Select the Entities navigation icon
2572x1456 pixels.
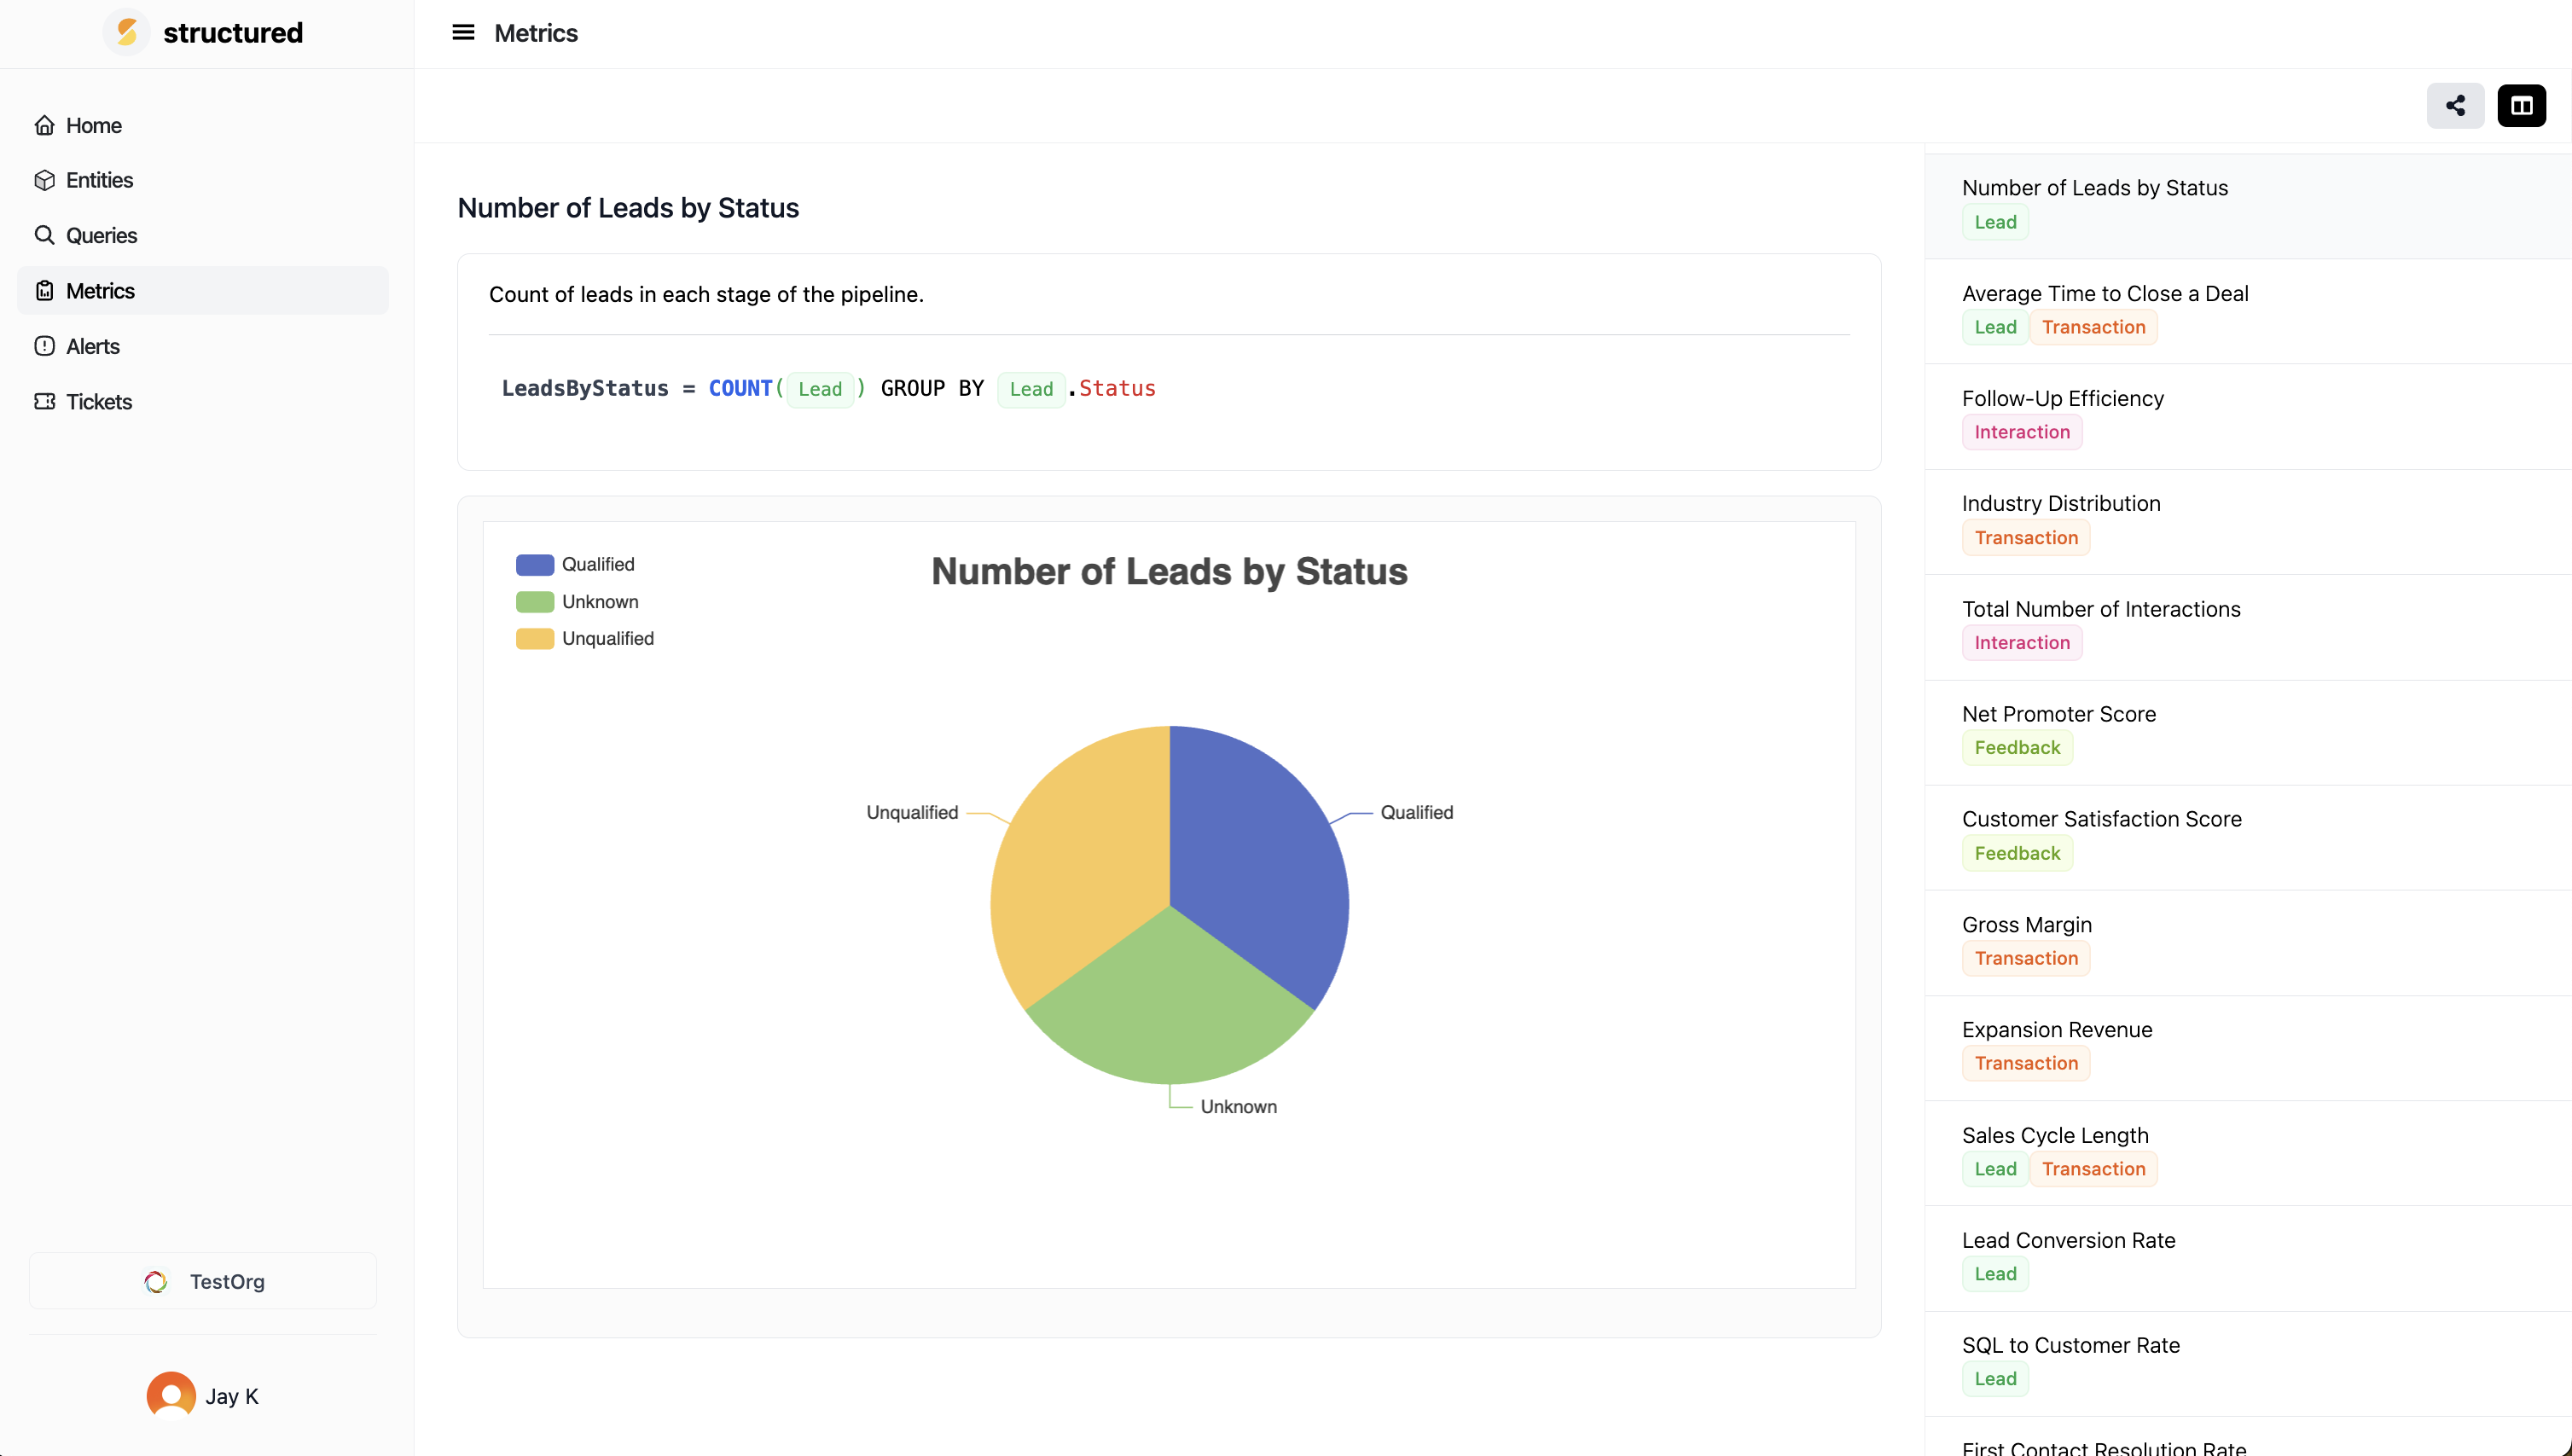click(x=44, y=180)
